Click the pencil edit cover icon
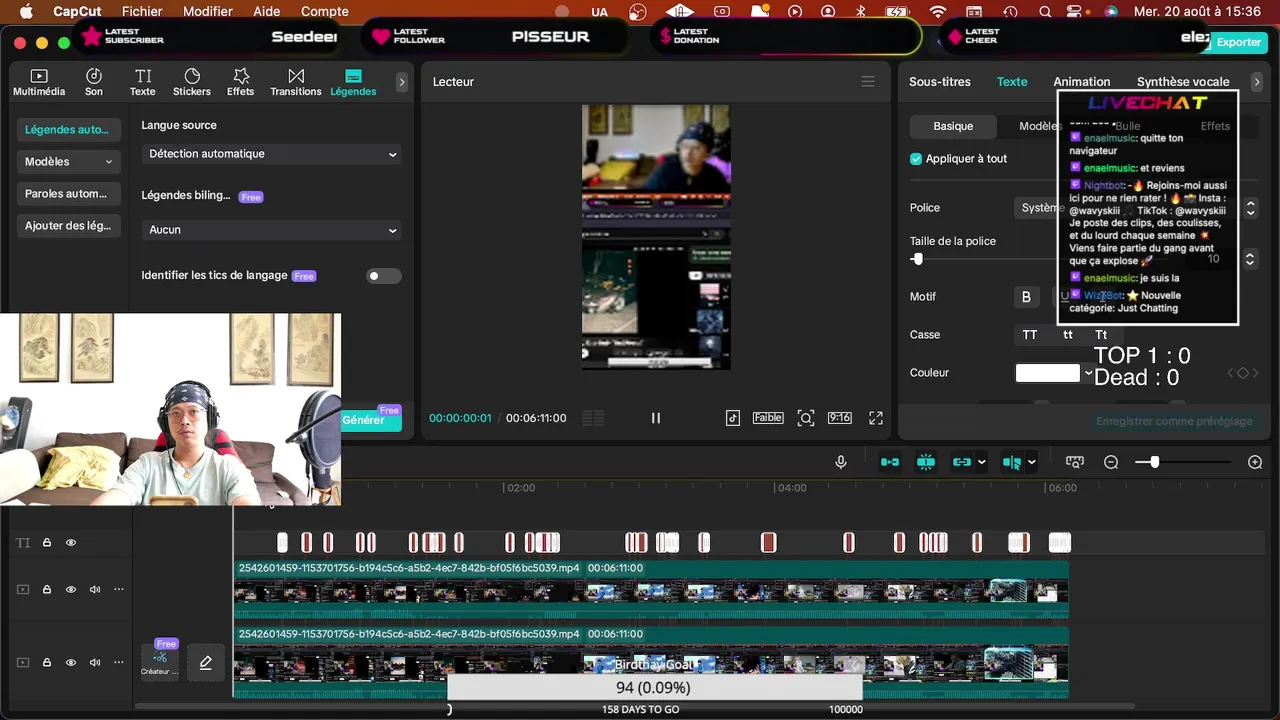The width and height of the screenshot is (1280, 720). (x=206, y=662)
